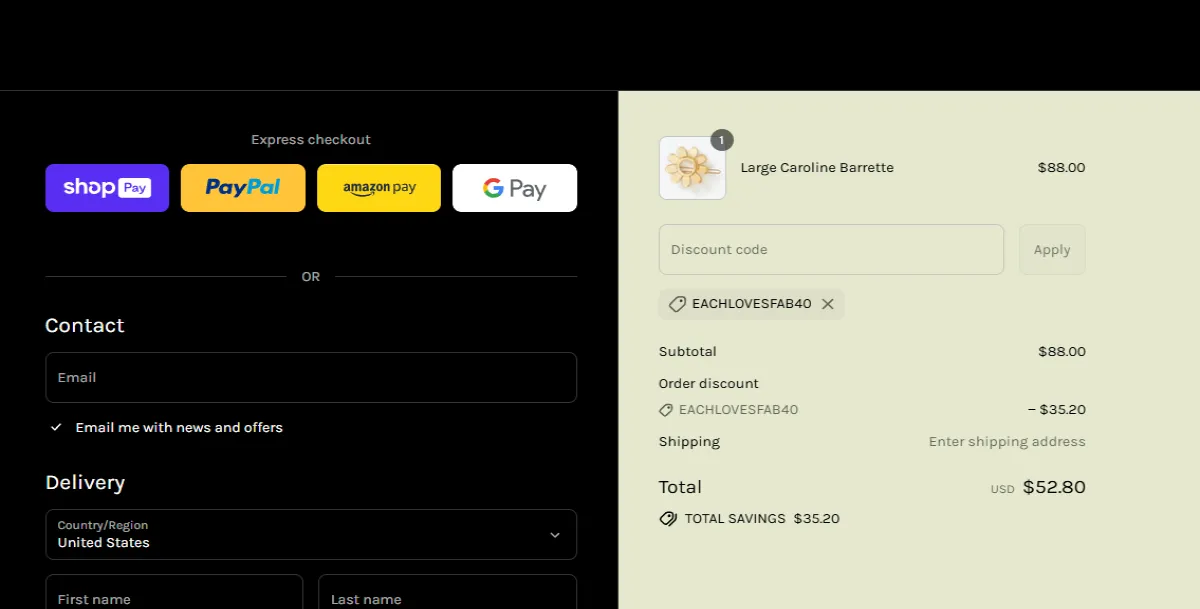1200x609 pixels.
Task: Check out using Google Pay
Action: 514,188
